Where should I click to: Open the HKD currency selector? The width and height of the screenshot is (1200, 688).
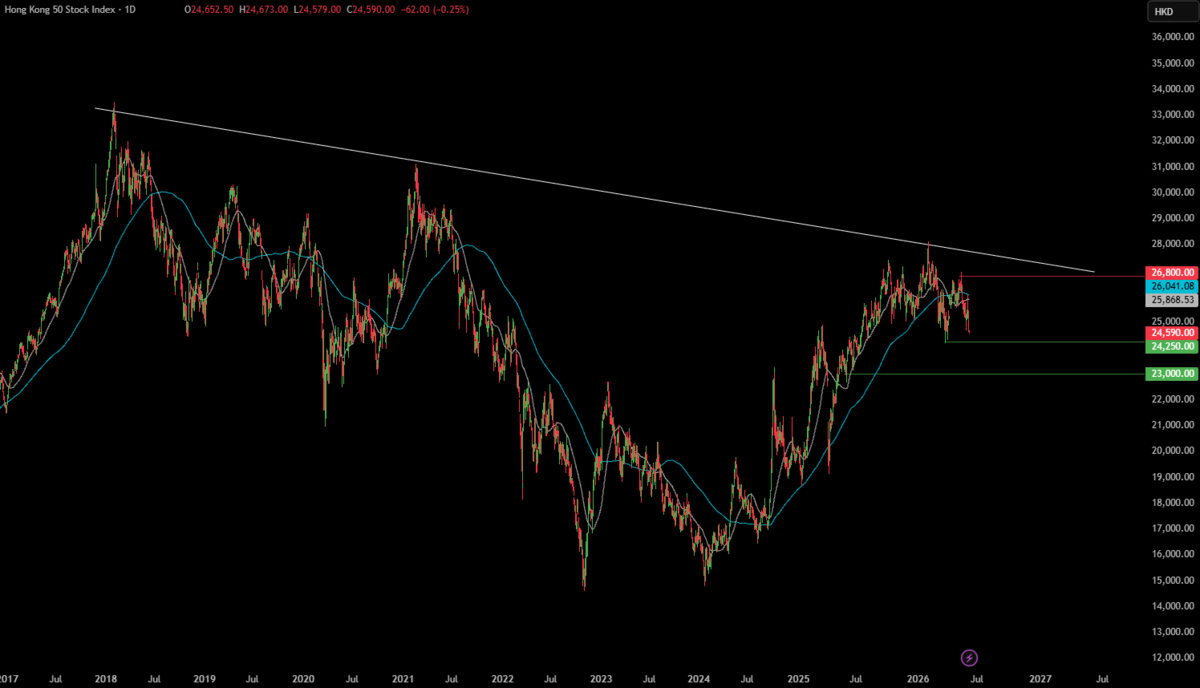point(1164,11)
